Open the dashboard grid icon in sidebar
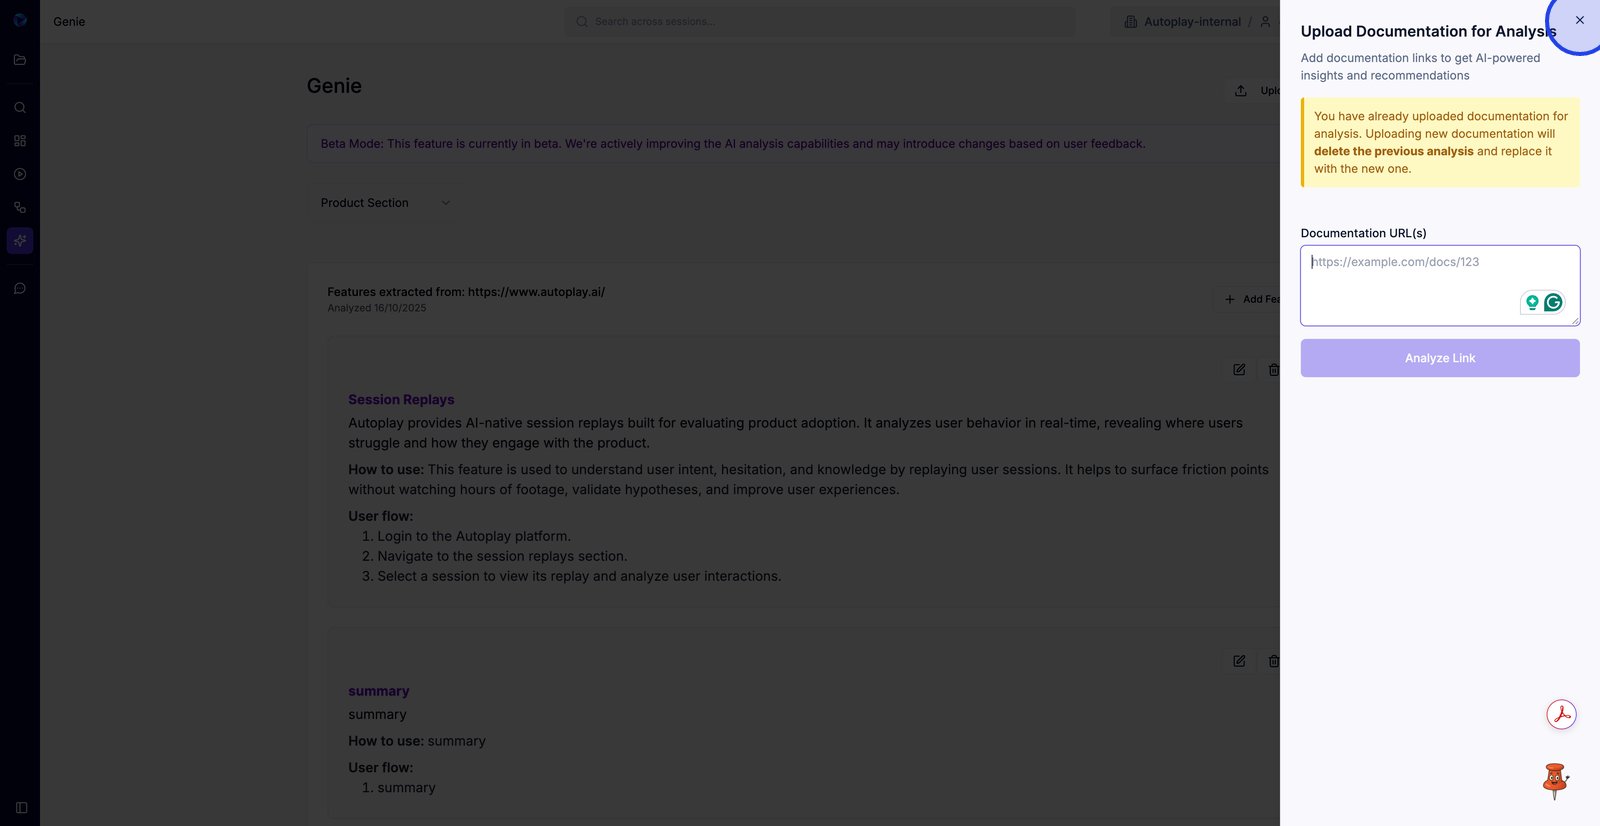Screen dimensions: 1600x826 [20, 141]
